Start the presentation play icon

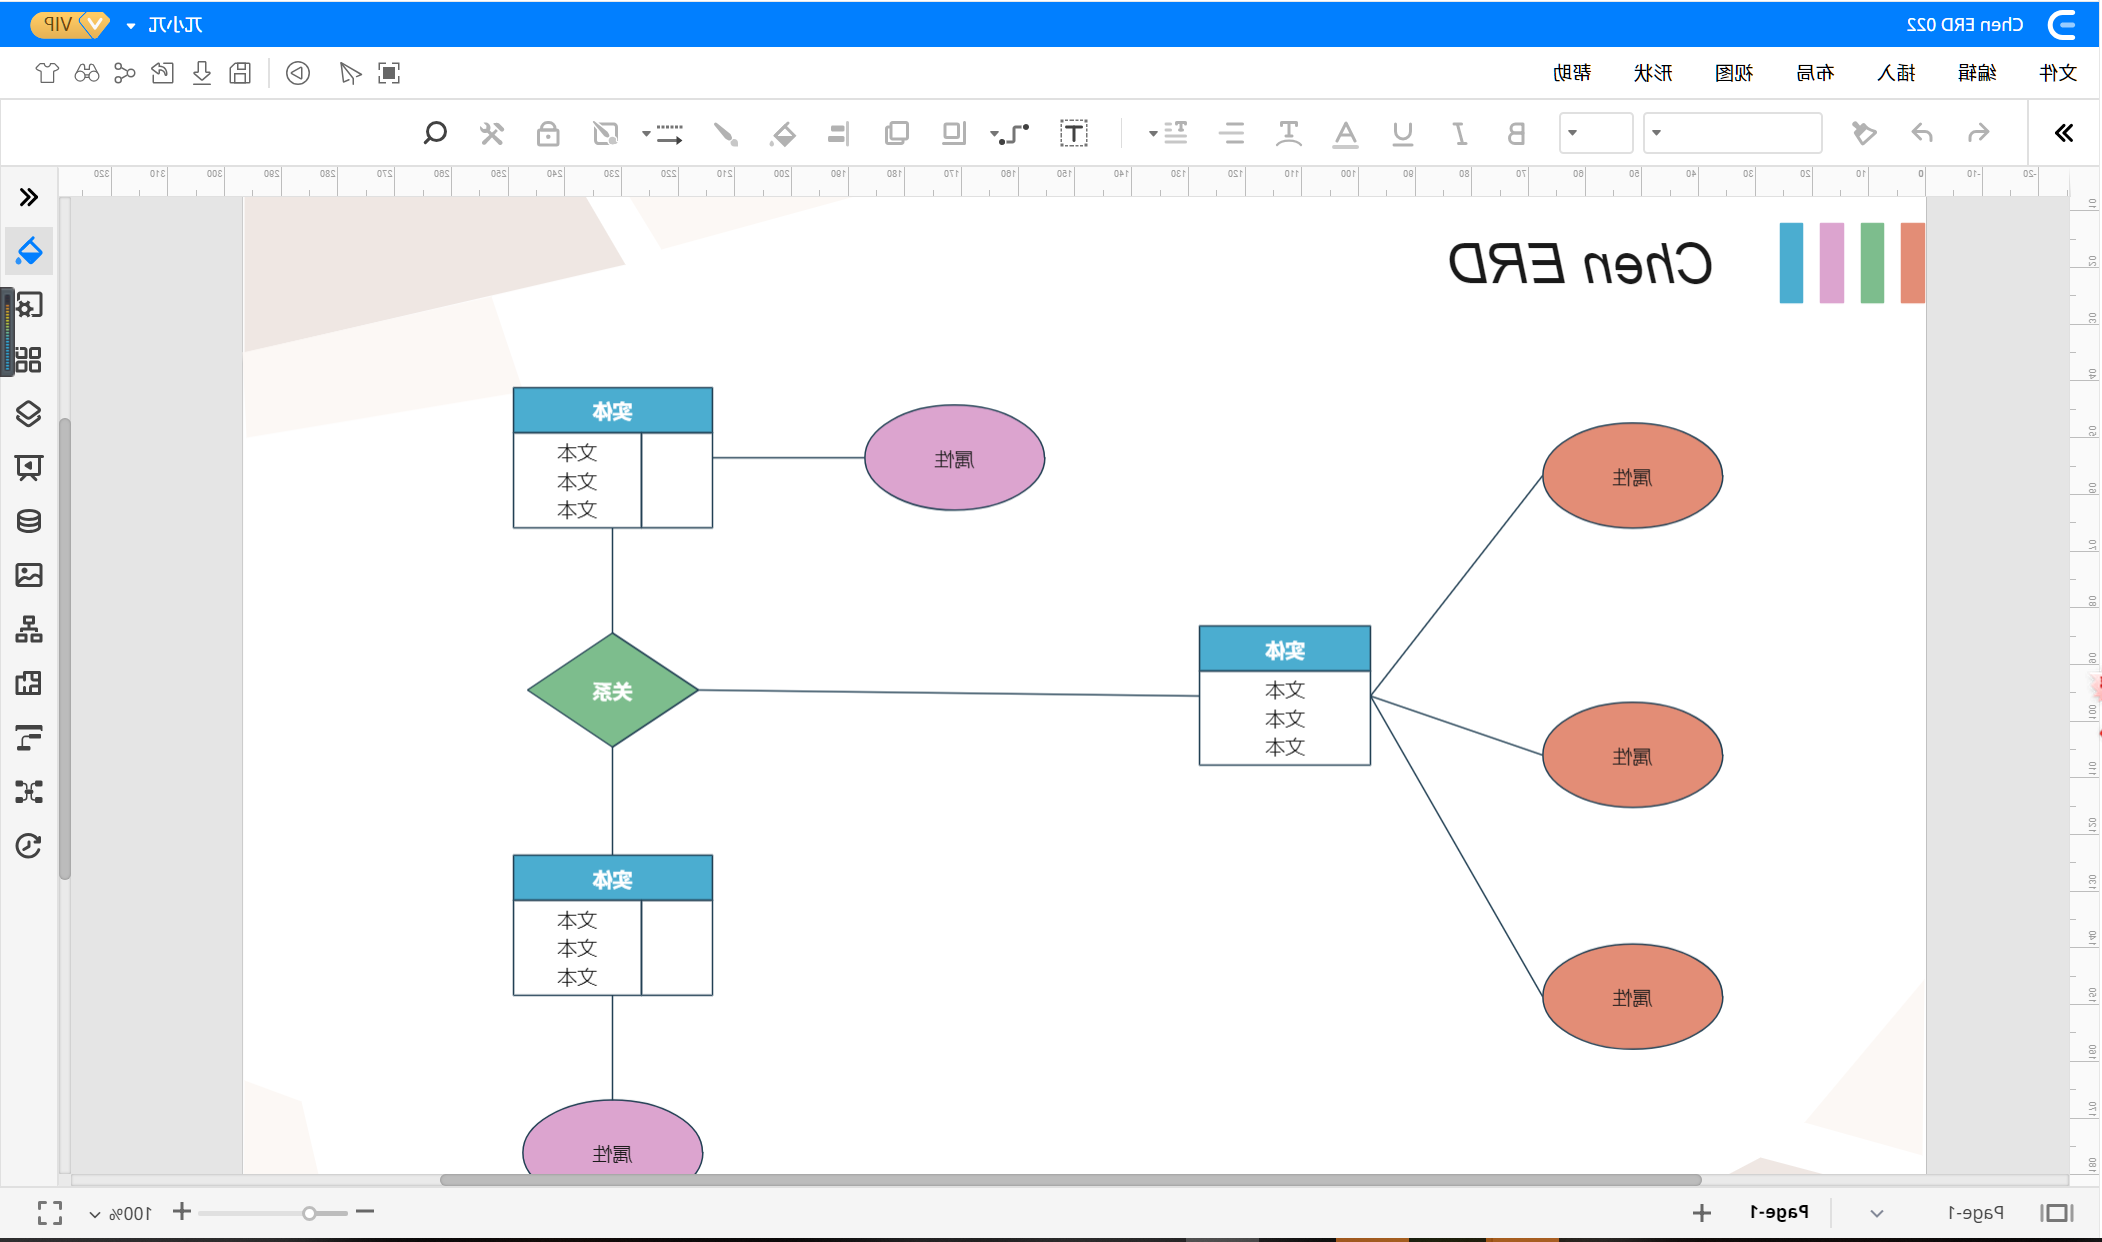[x=298, y=73]
